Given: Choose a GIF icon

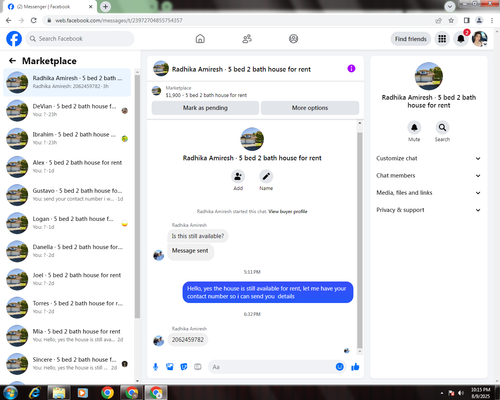Looking at the screenshot, I should [198, 367].
